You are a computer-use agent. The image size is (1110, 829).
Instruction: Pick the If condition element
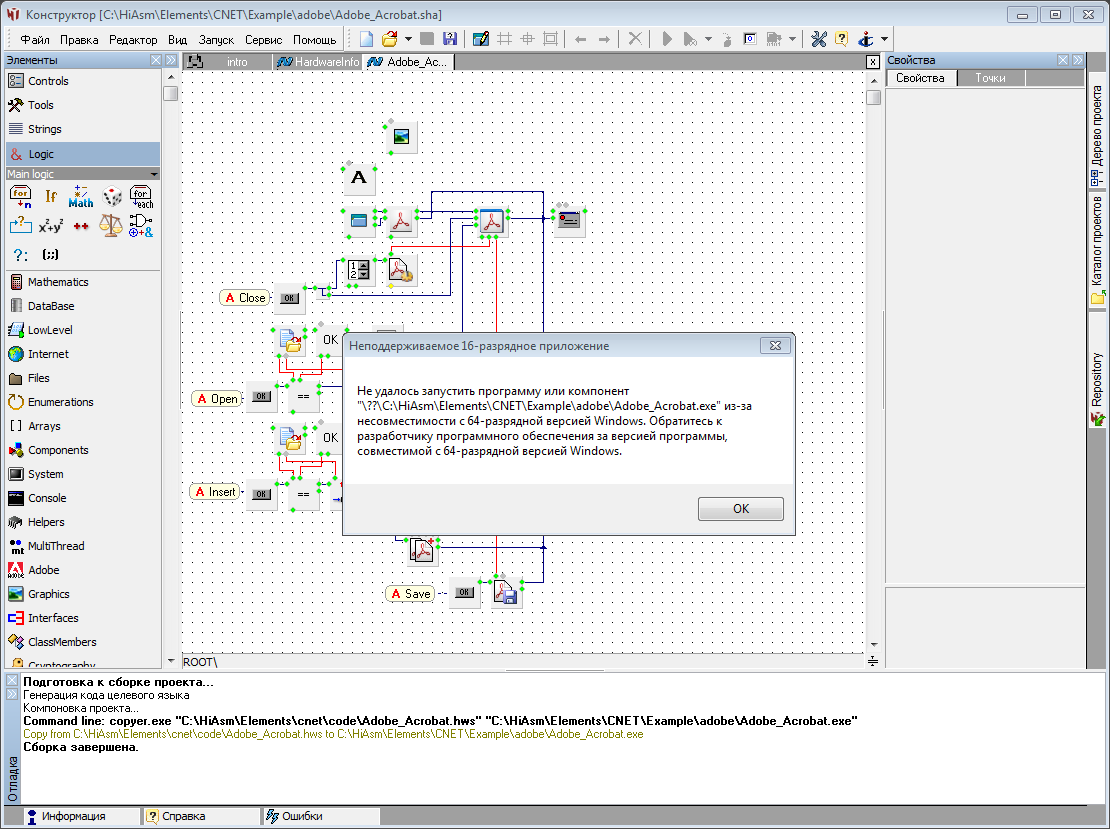point(51,196)
